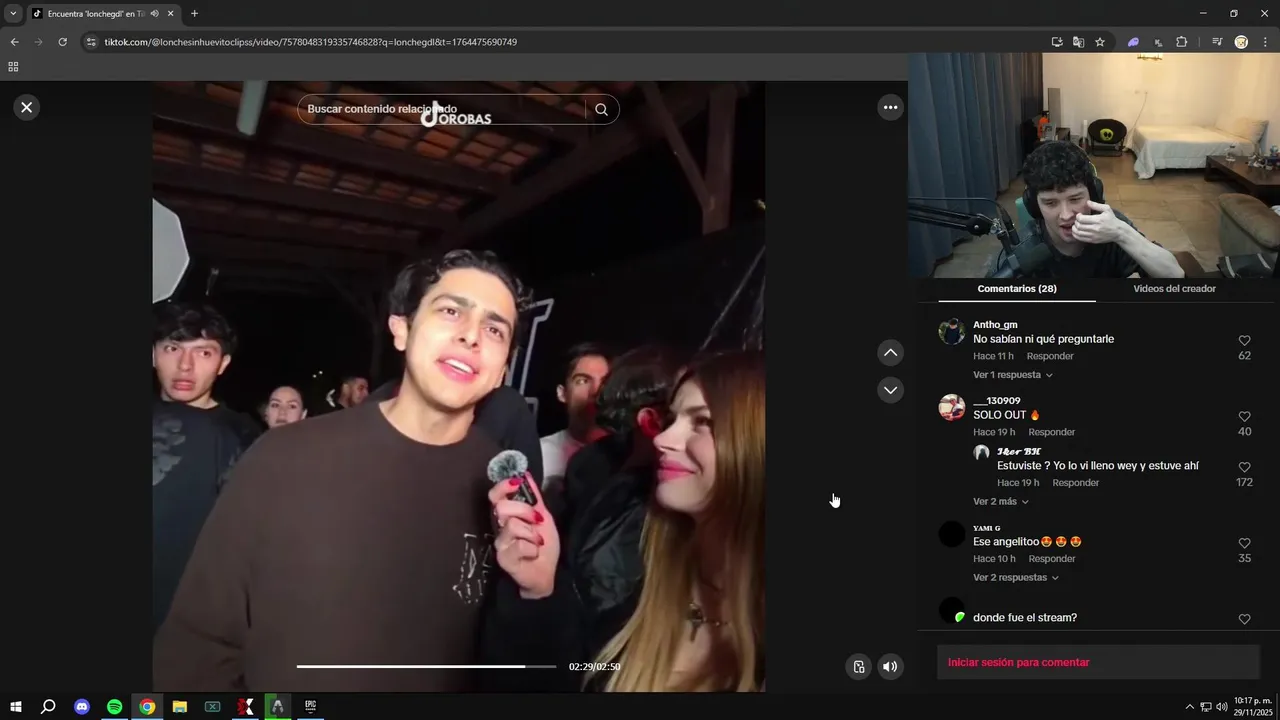
Task: Click the purple ghost extension icon
Action: [x=1133, y=42]
